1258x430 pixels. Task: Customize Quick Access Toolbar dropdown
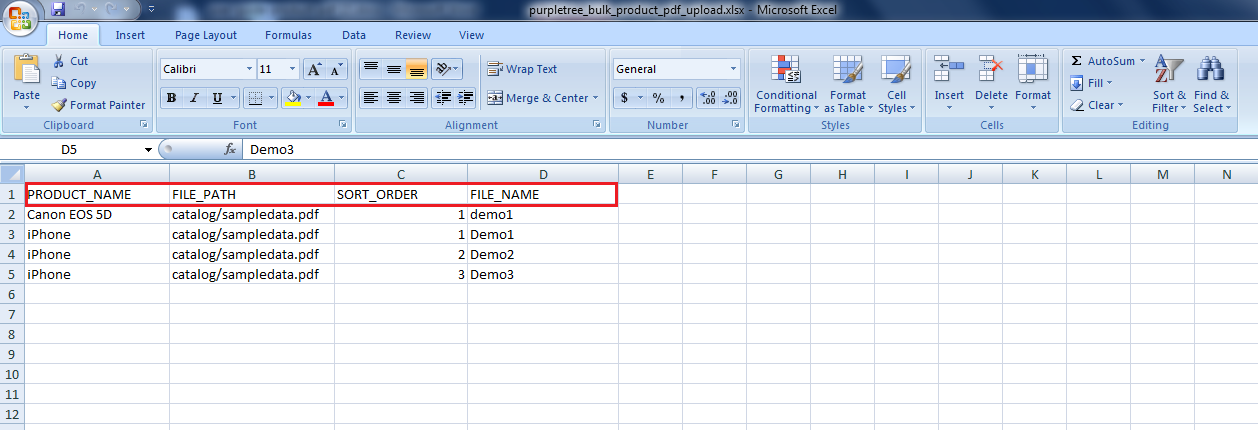[x=150, y=10]
